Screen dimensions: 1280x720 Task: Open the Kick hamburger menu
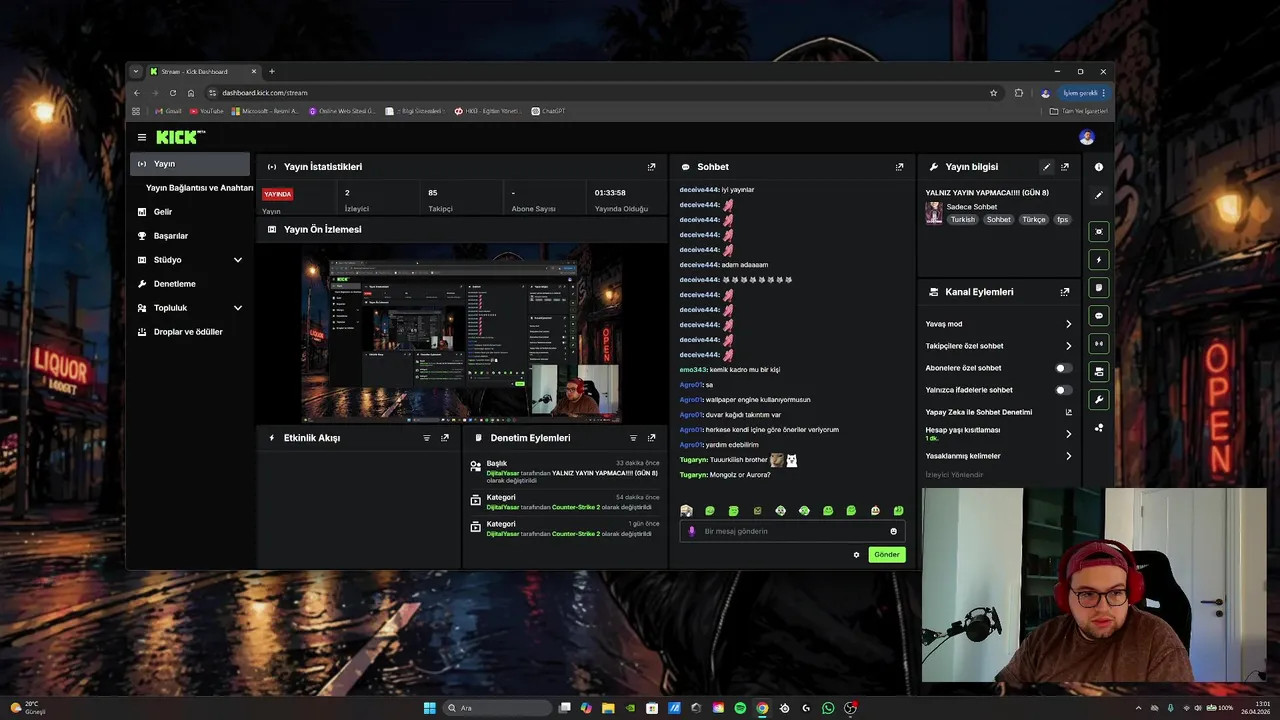coord(142,137)
